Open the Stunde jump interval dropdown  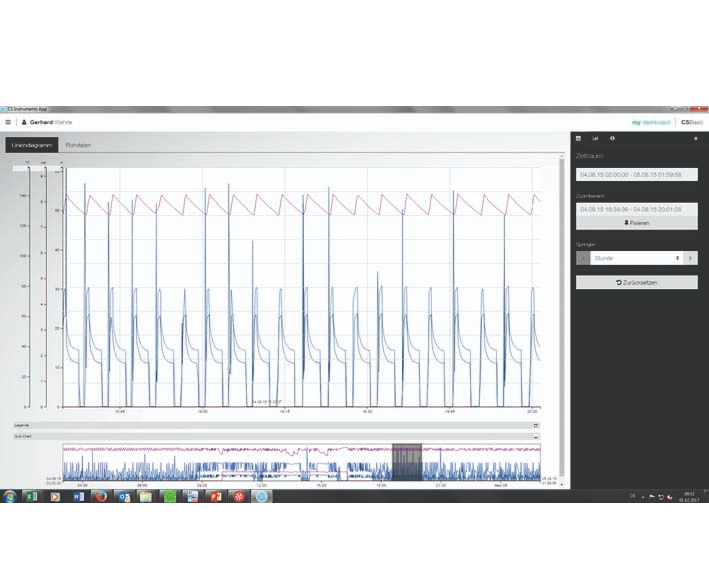(637, 258)
